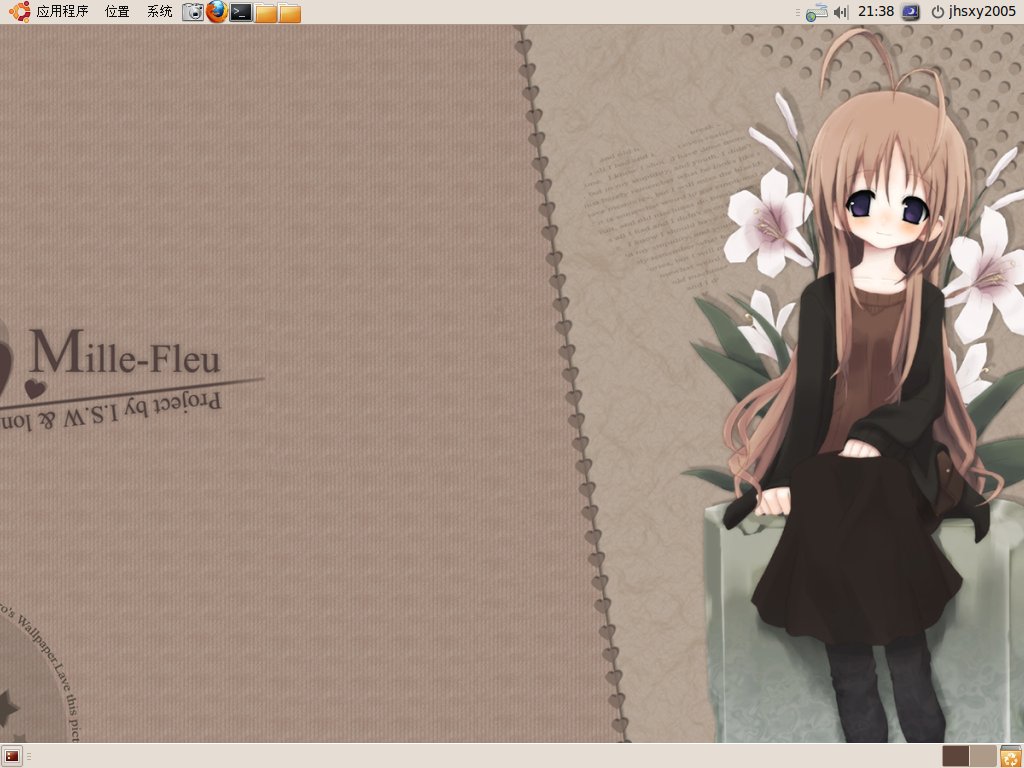
Task: Click the moon display power applet
Action: click(x=910, y=12)
